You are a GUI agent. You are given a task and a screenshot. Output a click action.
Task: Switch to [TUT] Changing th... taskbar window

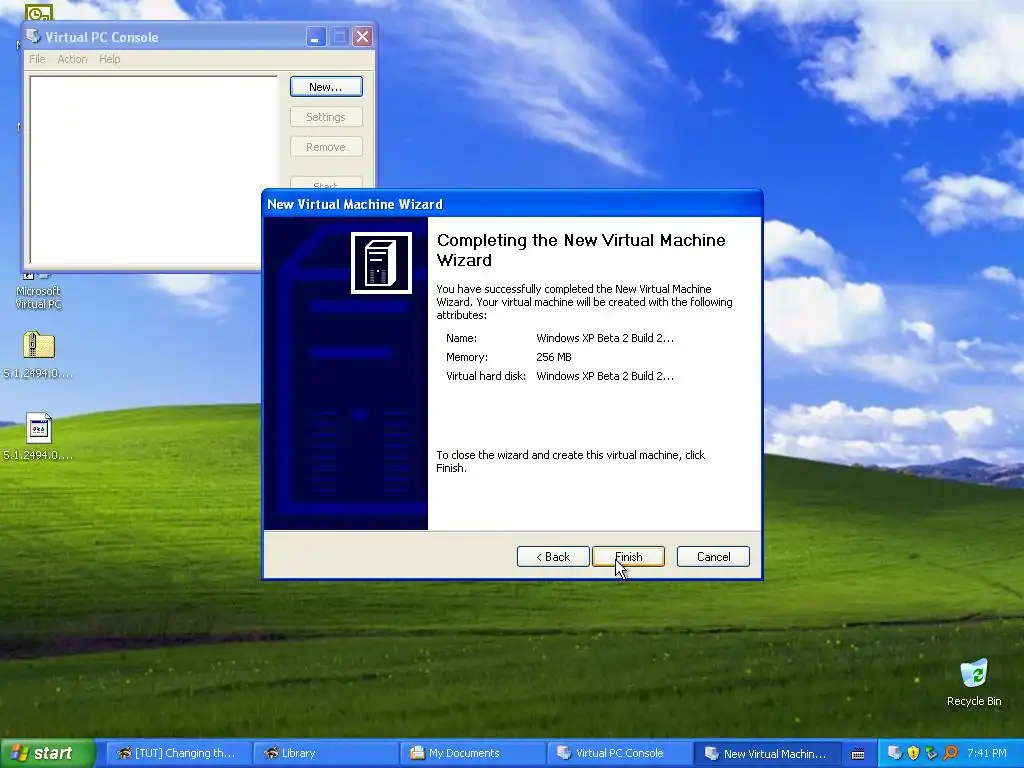178,753
